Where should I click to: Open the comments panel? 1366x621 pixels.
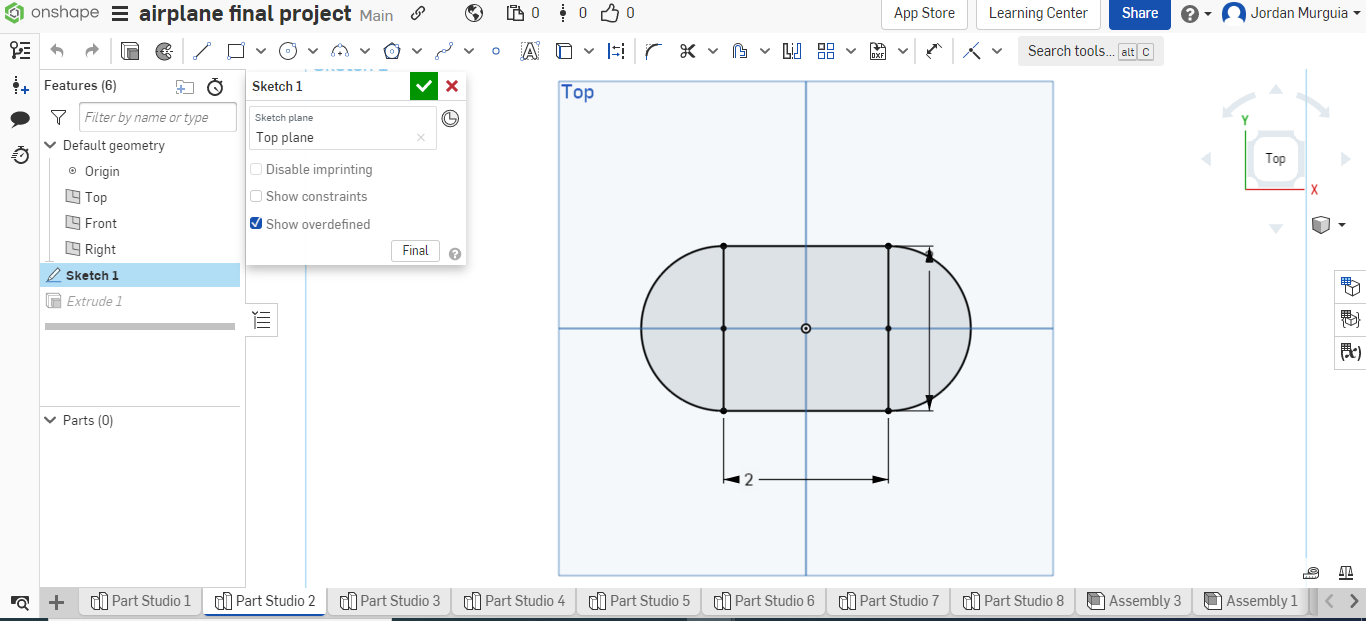click(20, 119)
